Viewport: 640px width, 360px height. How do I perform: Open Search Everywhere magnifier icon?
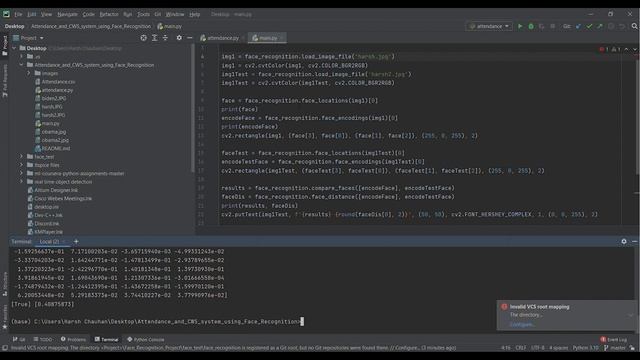pos(634,26)
